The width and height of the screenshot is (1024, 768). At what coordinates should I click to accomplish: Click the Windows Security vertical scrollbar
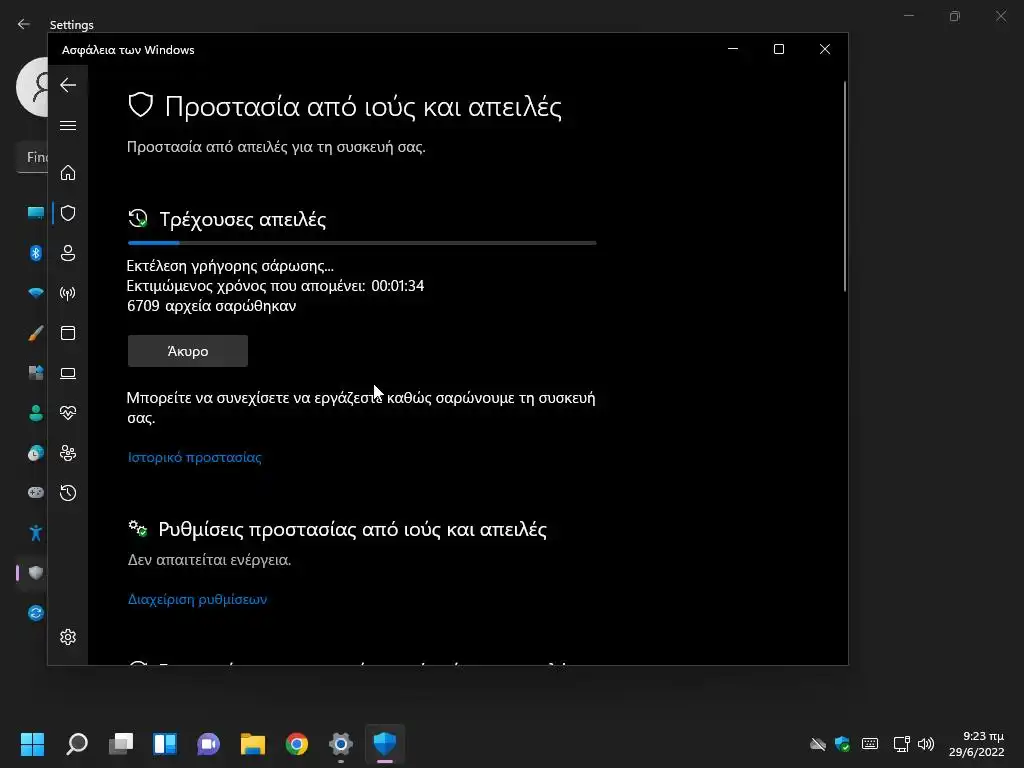point(844,186)
